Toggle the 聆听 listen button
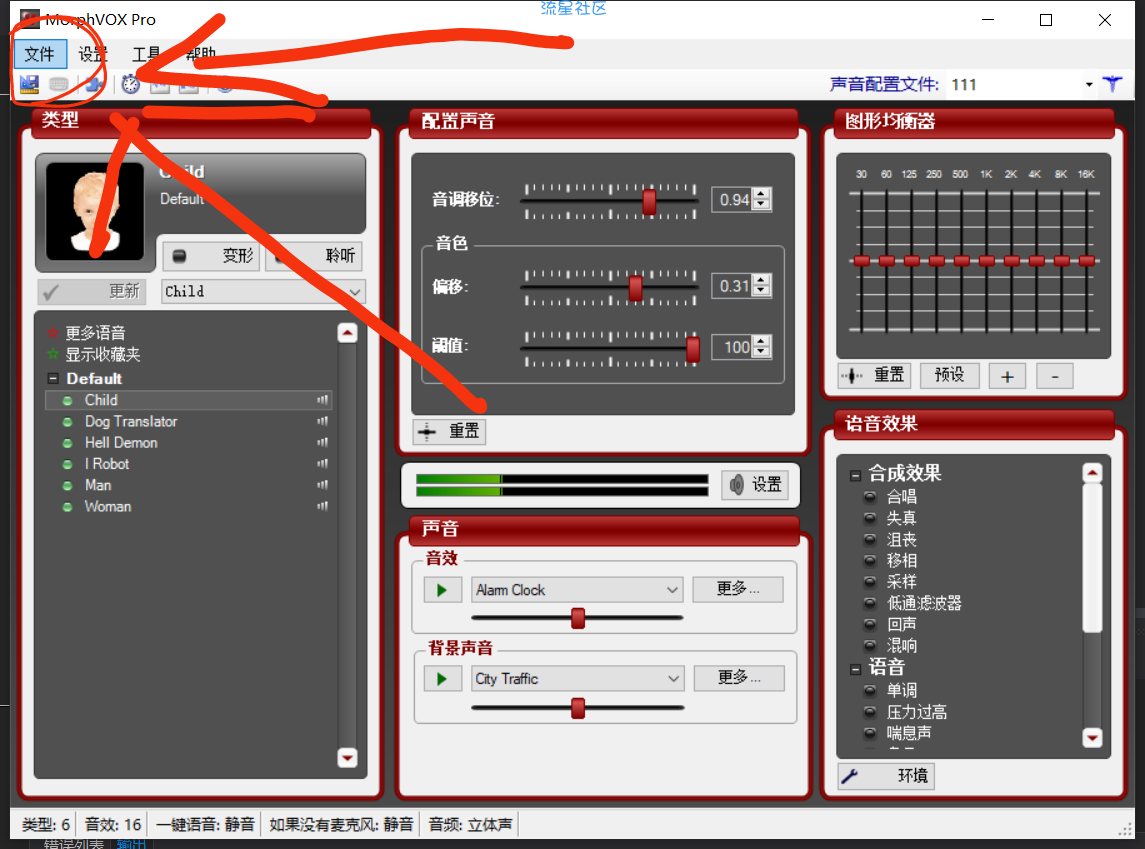The width and height of the screenshot is (1145, 849). [313, 256]
